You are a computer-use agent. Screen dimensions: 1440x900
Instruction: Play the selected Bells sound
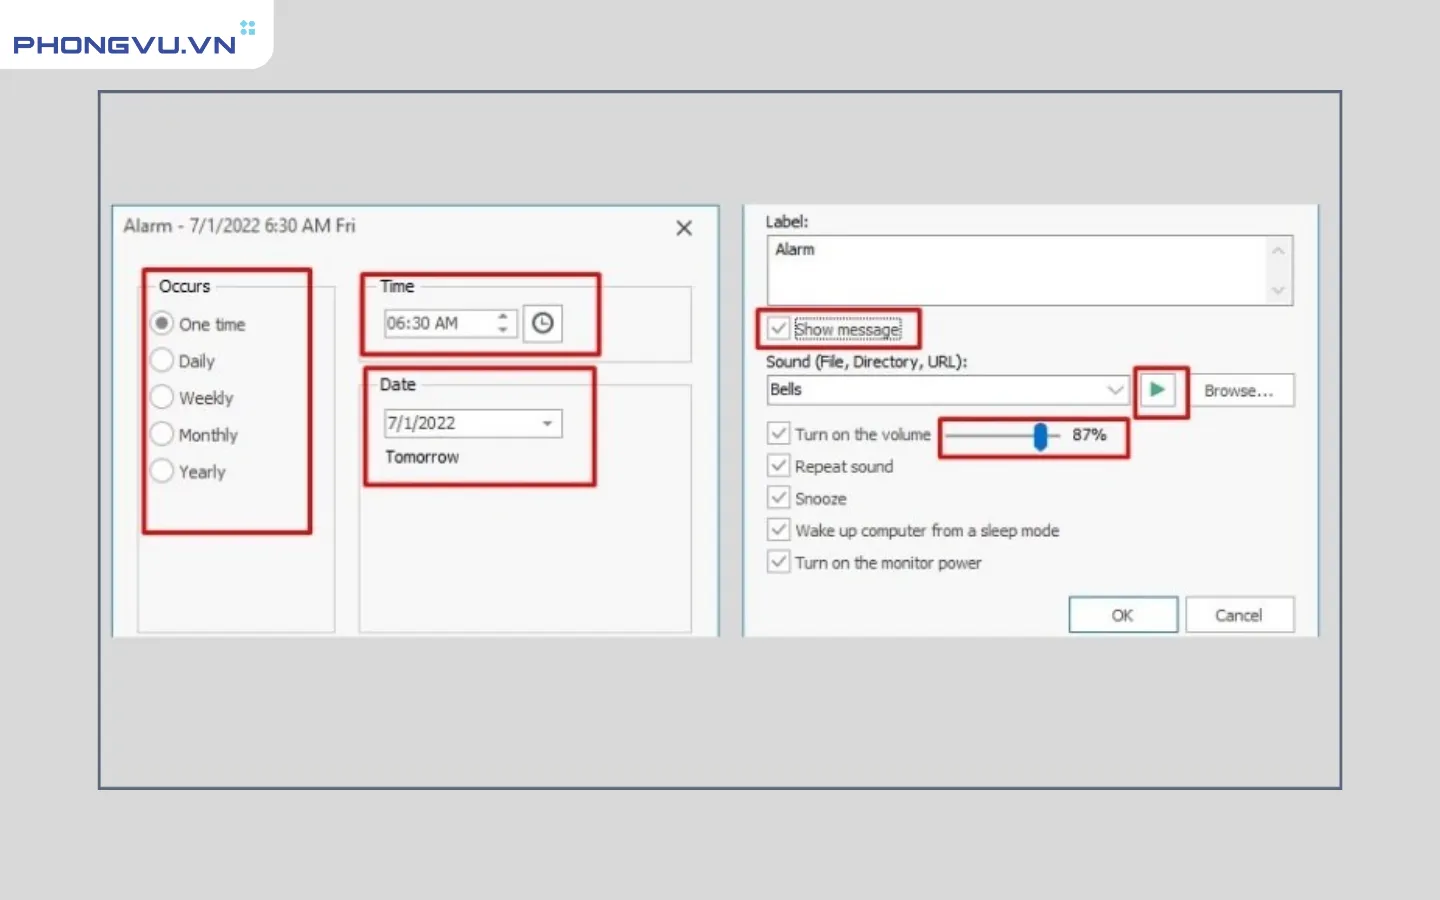(x=1157, y=390)
